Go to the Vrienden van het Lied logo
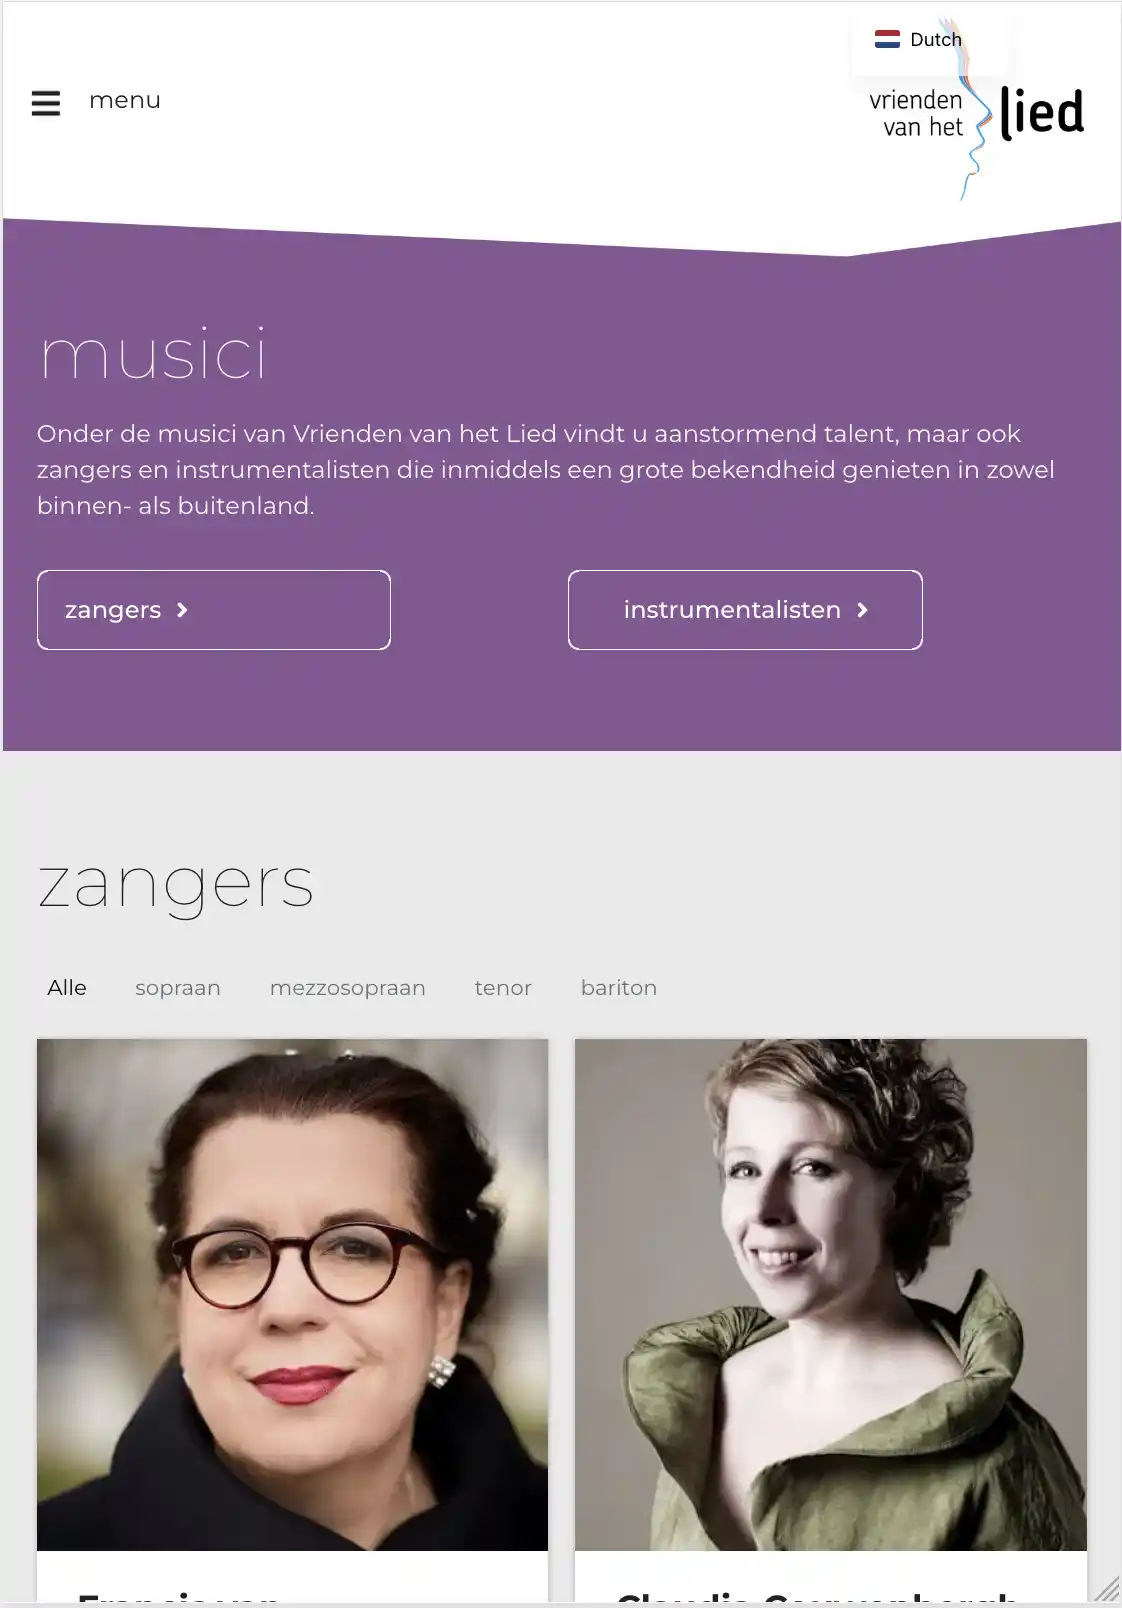The width and height of the screenshot is (1122, 1608). (x=976, y=112)
